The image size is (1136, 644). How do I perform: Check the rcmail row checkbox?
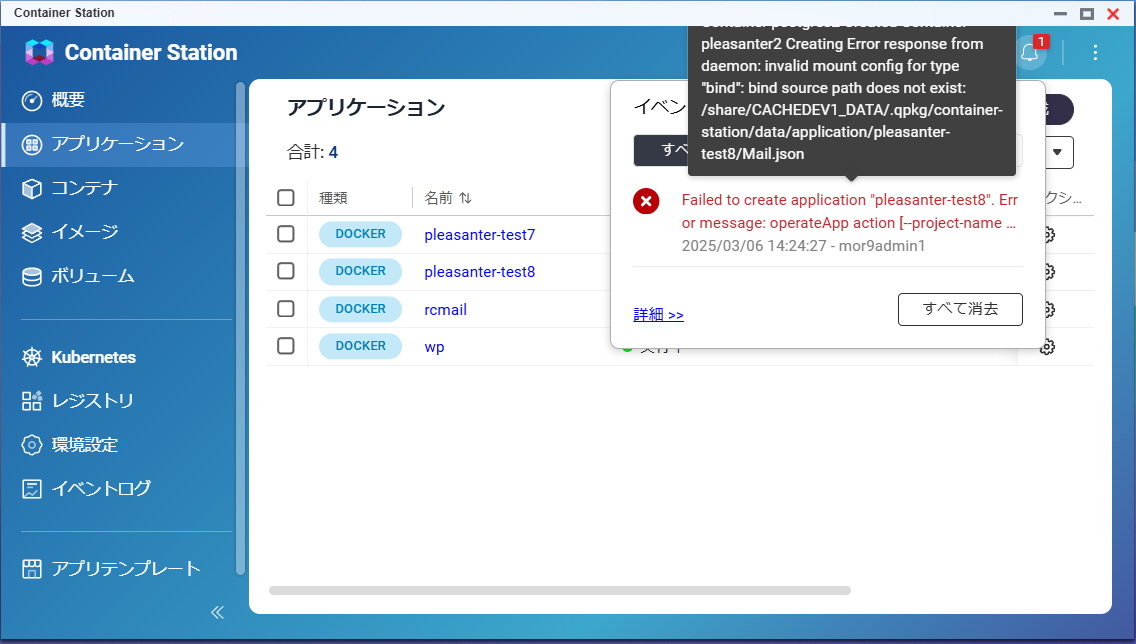click(285, 309)
